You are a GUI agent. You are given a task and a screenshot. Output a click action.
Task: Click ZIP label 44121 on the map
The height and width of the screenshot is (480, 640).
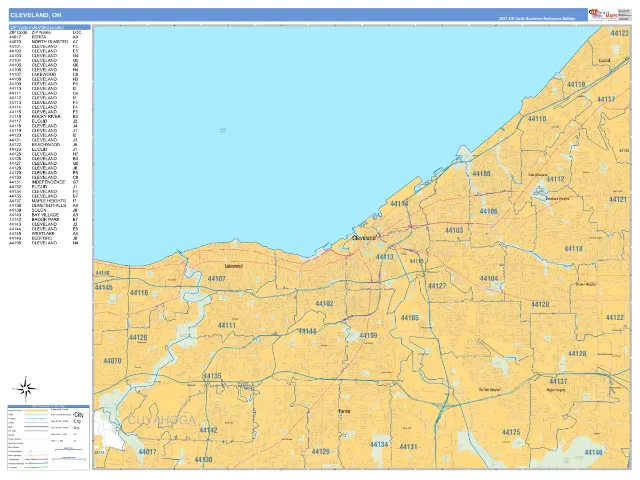click(x=618, y=199)
